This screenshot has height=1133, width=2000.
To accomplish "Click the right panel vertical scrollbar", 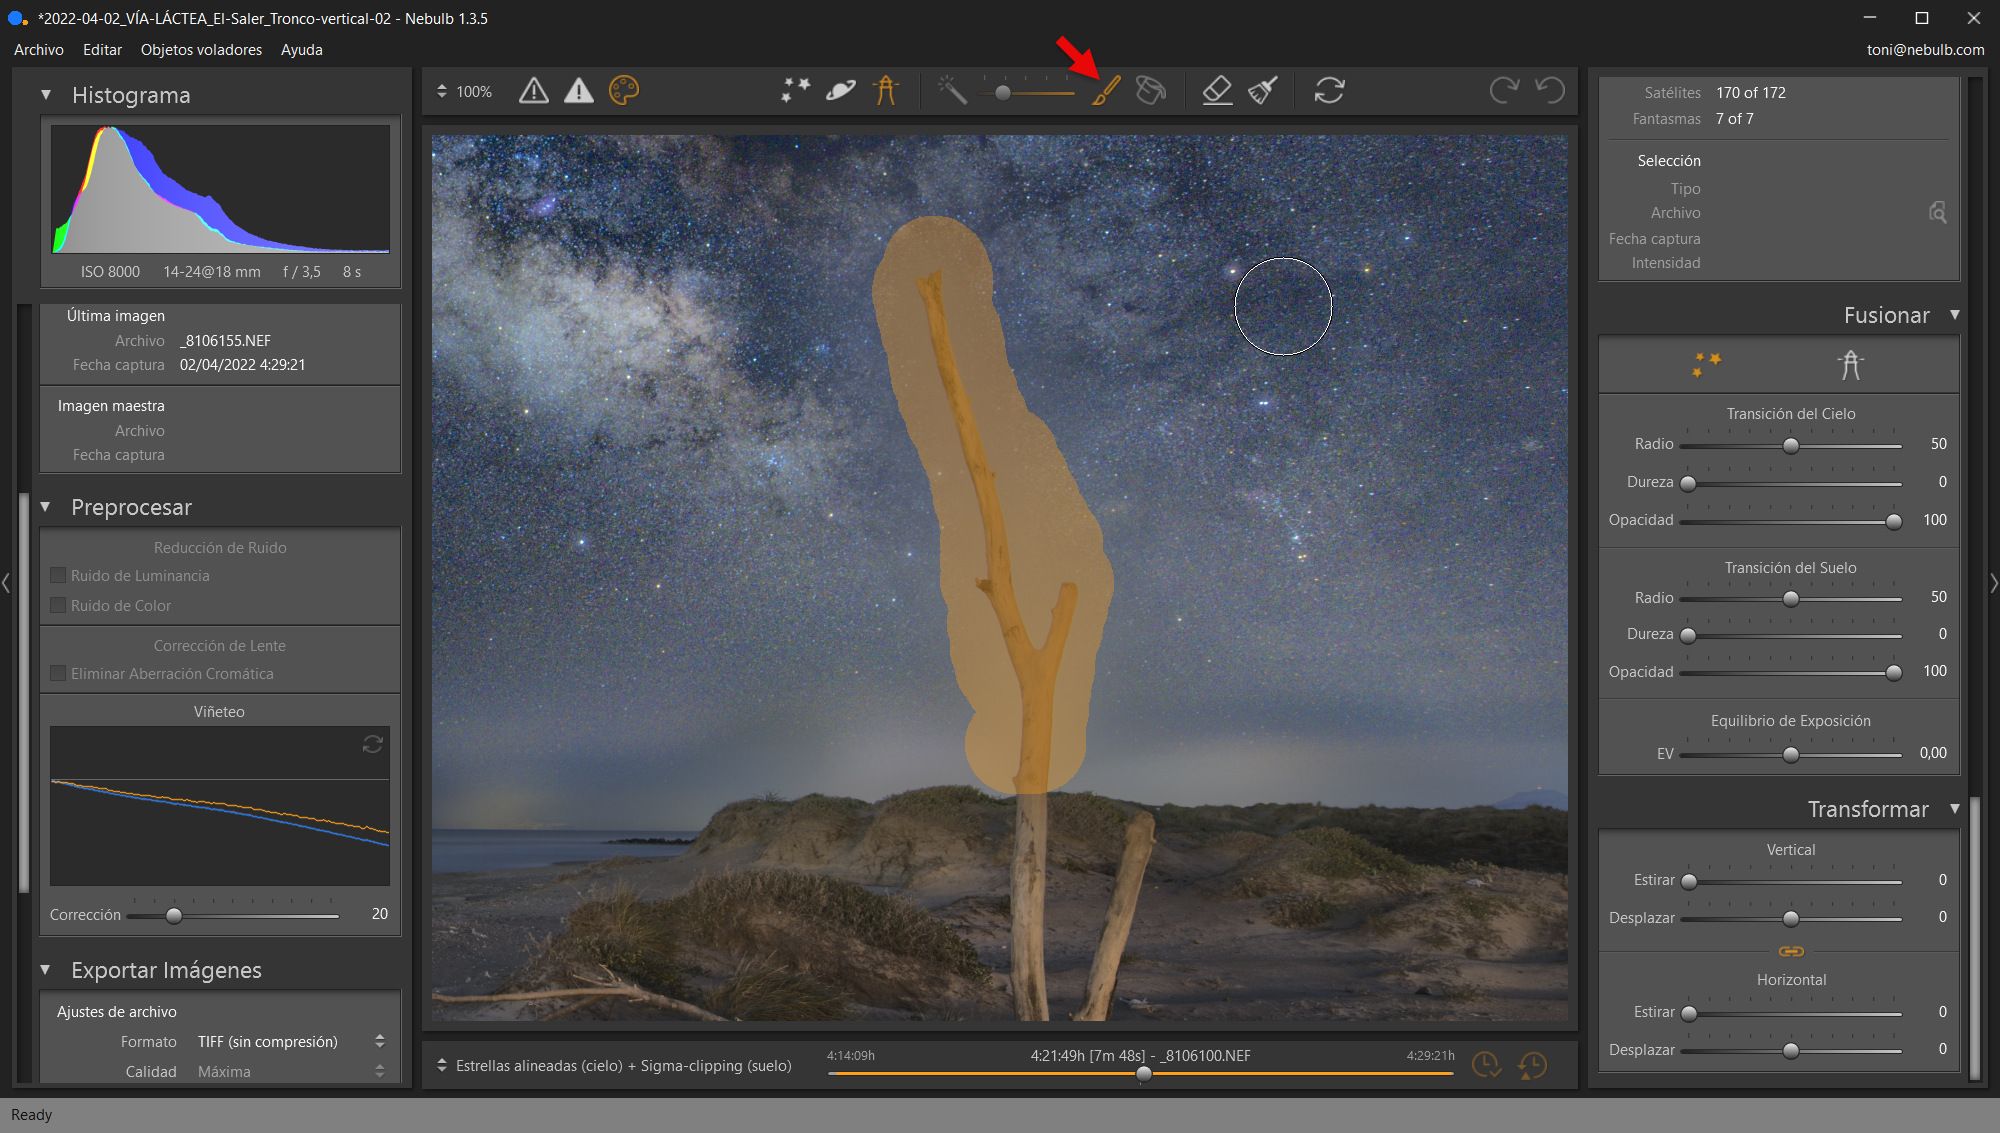I will (1974, 937).
